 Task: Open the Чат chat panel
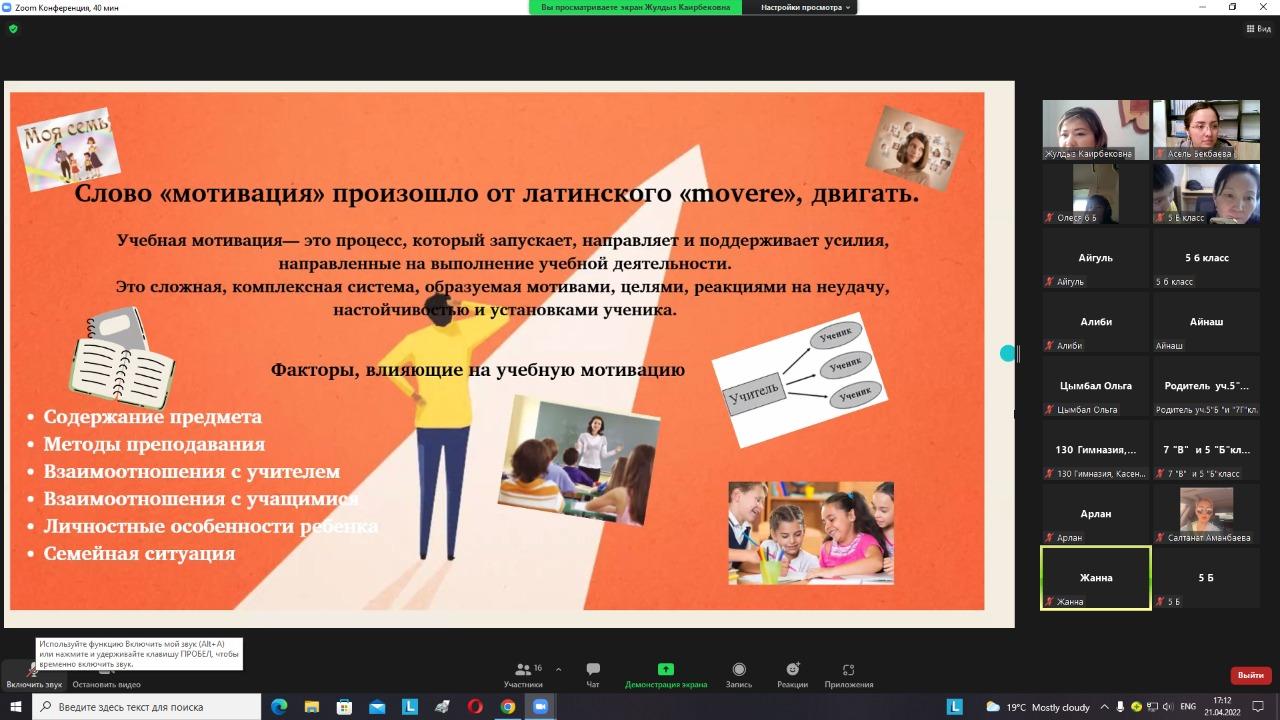pyautogui.click(x=593, y=675)
